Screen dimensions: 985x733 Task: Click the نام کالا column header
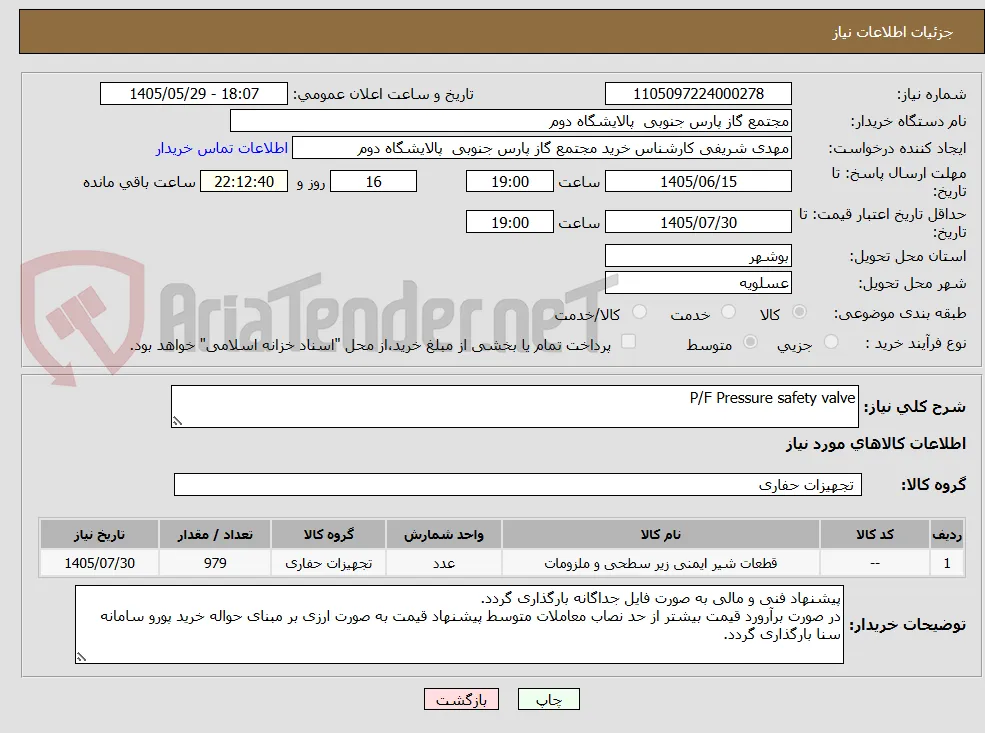coord(661,535)
